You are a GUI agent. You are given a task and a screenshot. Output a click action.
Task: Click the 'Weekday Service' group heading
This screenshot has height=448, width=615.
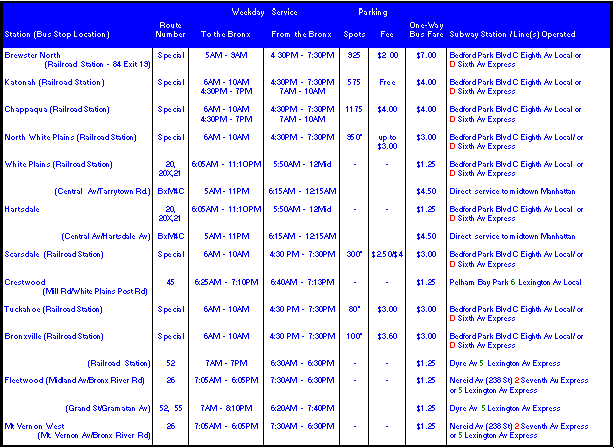tap(264, 12)
